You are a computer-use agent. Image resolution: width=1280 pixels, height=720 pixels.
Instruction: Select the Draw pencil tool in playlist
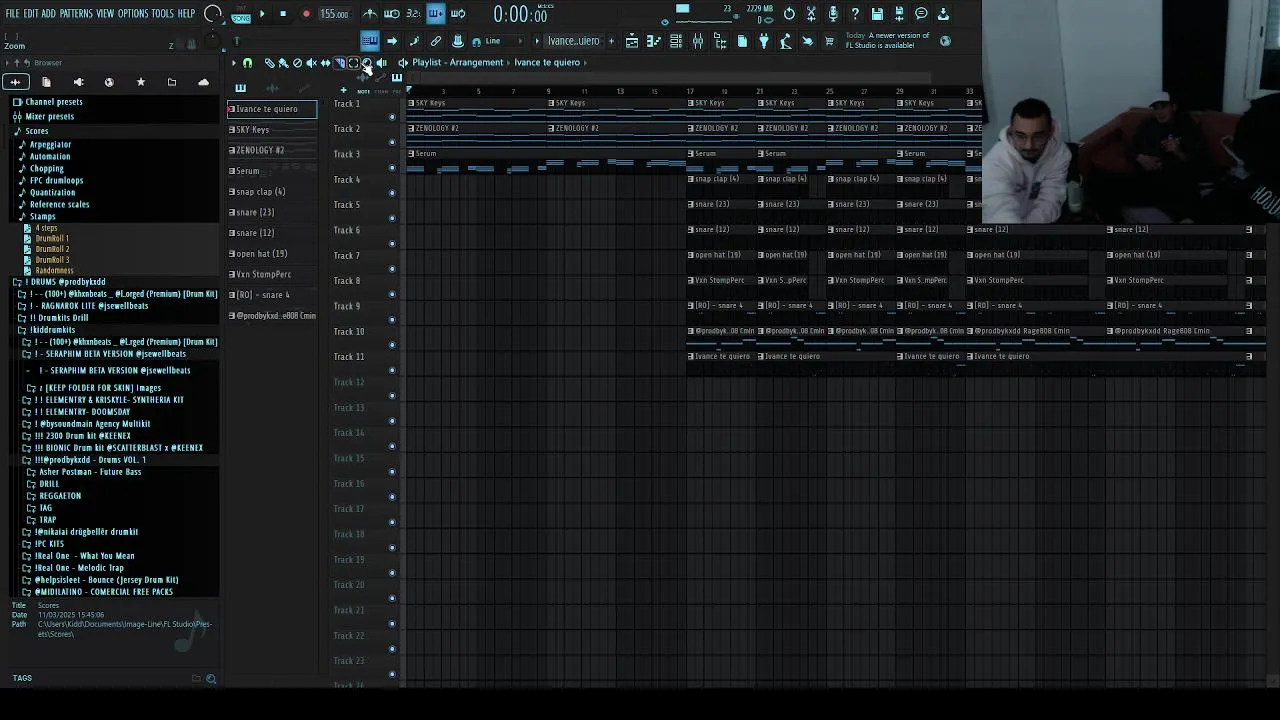269,63
